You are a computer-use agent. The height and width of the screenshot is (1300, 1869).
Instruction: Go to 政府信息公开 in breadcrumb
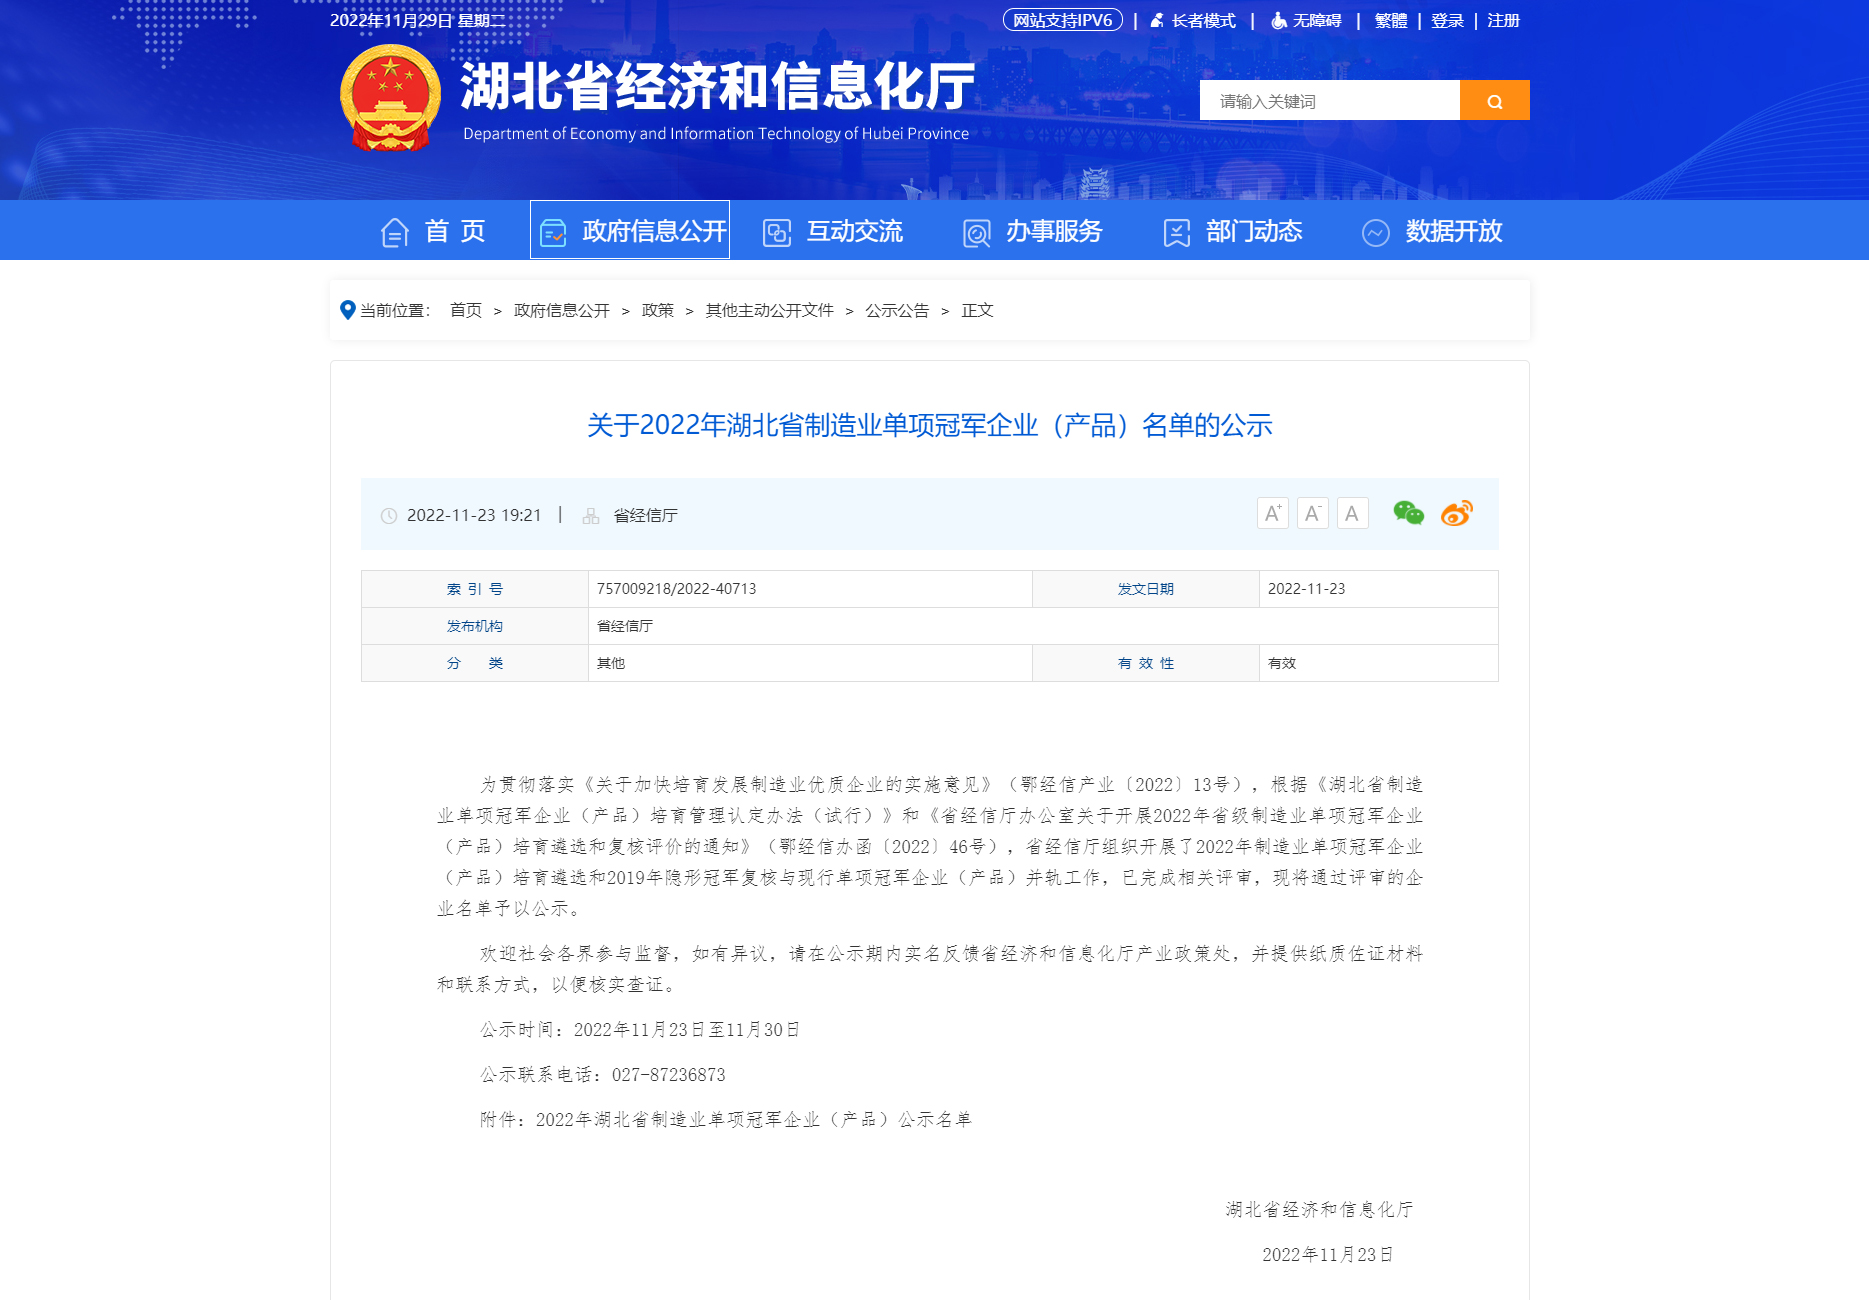point(562,310)
